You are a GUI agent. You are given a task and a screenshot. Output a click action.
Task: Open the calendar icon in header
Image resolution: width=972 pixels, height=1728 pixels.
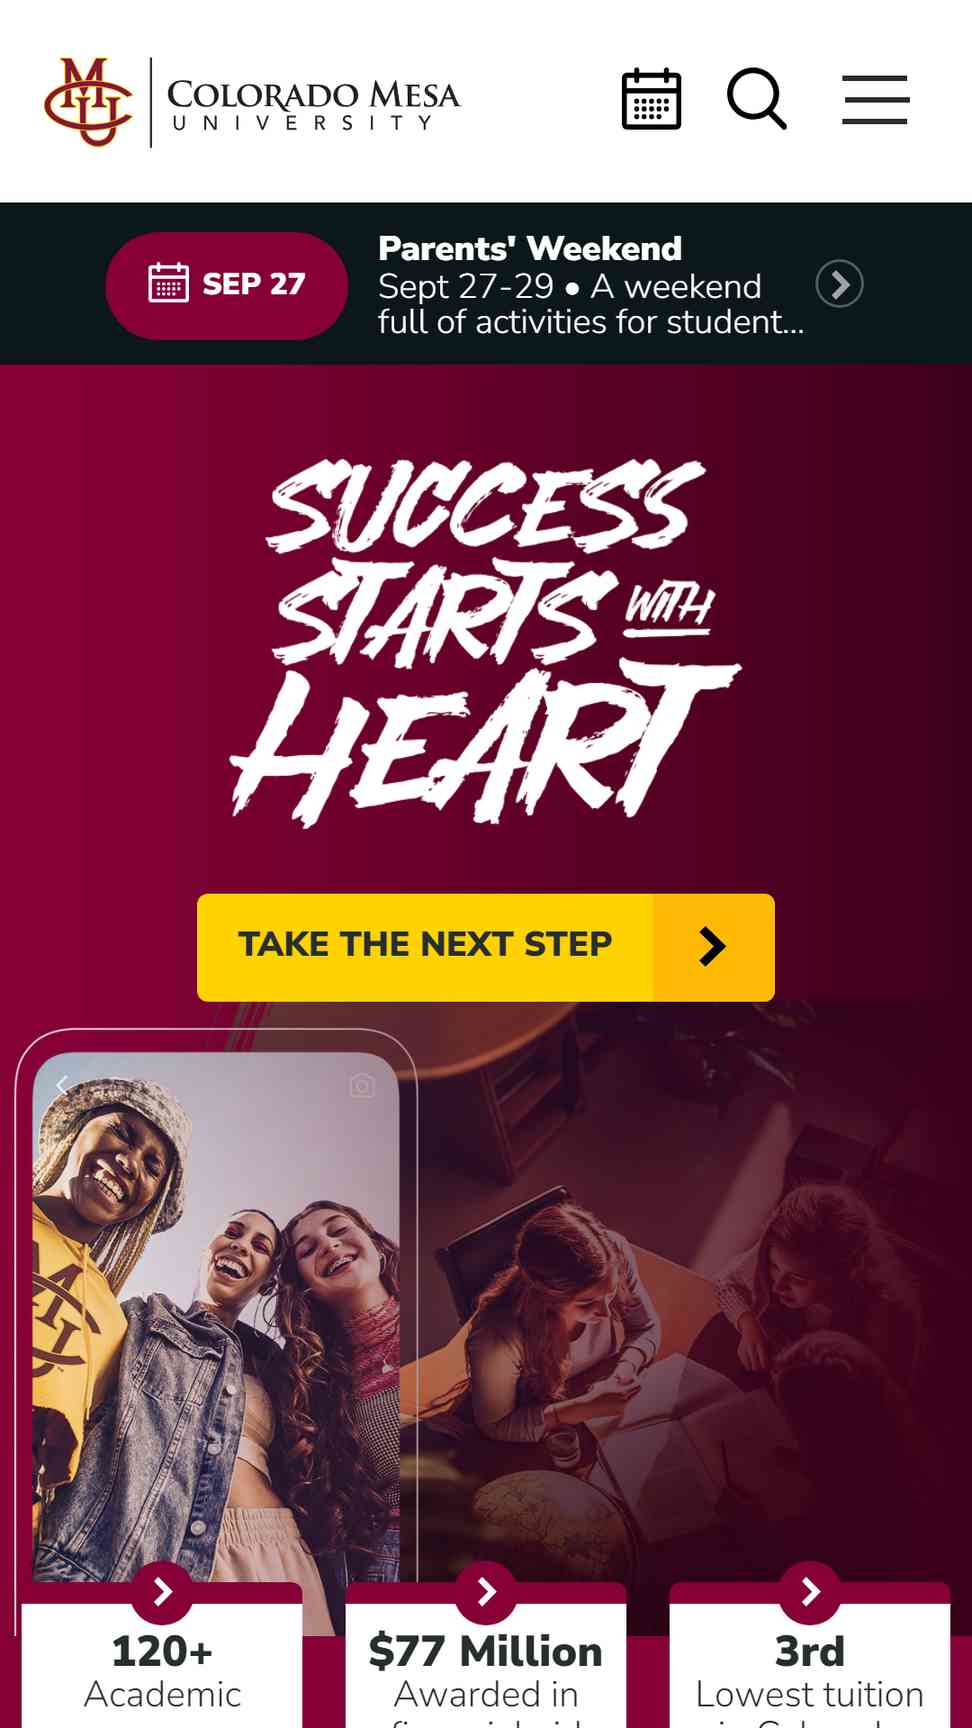(651, 99)
